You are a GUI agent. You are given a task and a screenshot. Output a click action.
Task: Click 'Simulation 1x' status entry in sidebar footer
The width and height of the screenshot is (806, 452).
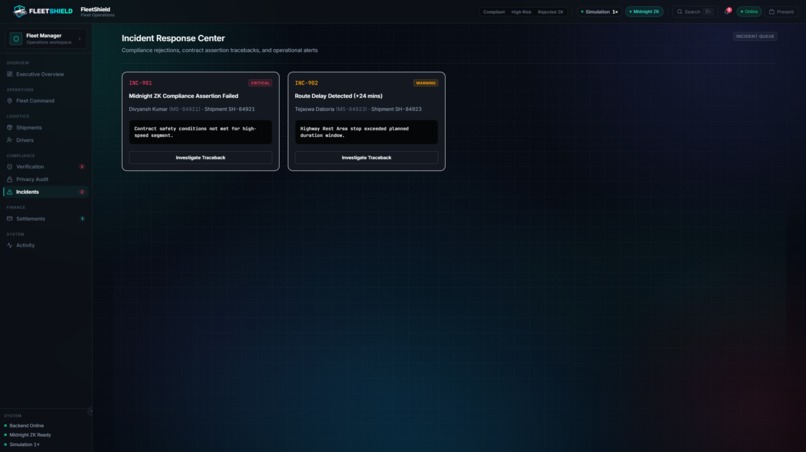(22, 444)
